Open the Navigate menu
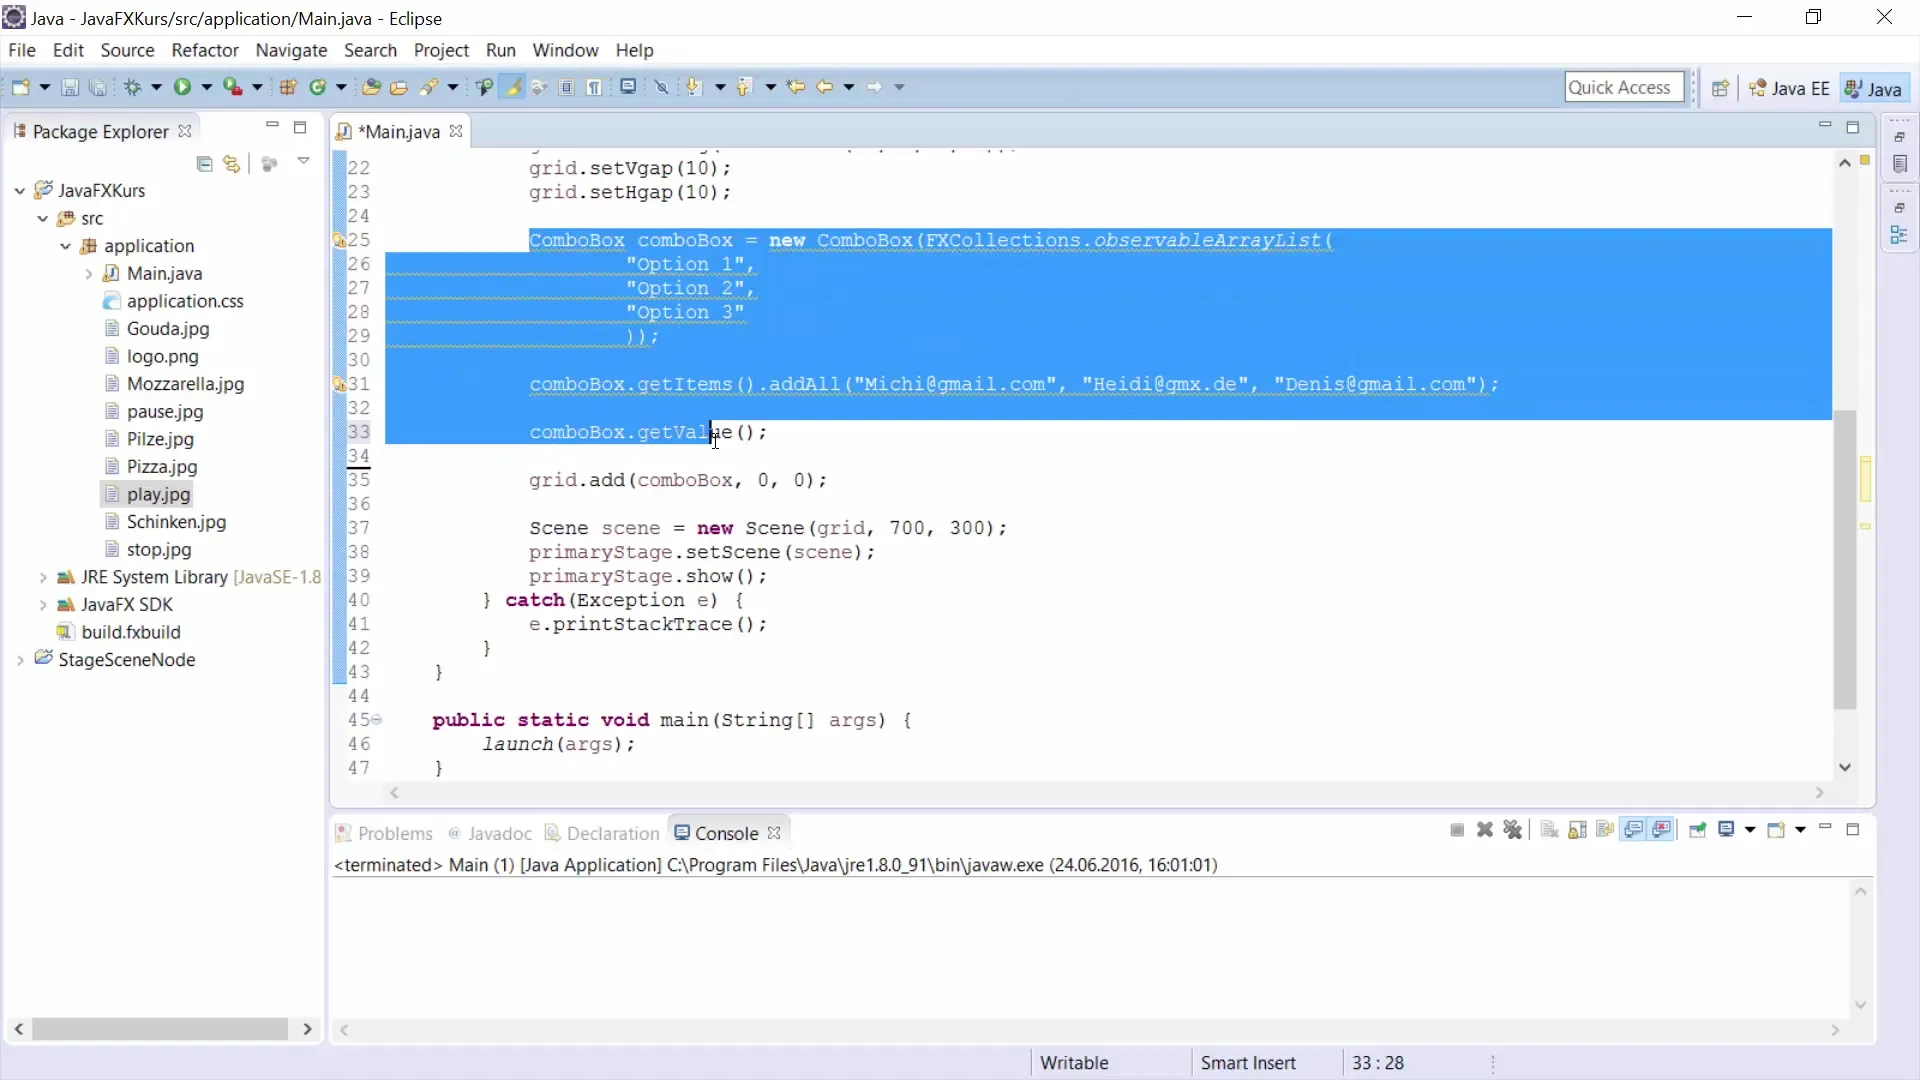The width and height of the screenshot is (1920, 1080). click(291, 50)
